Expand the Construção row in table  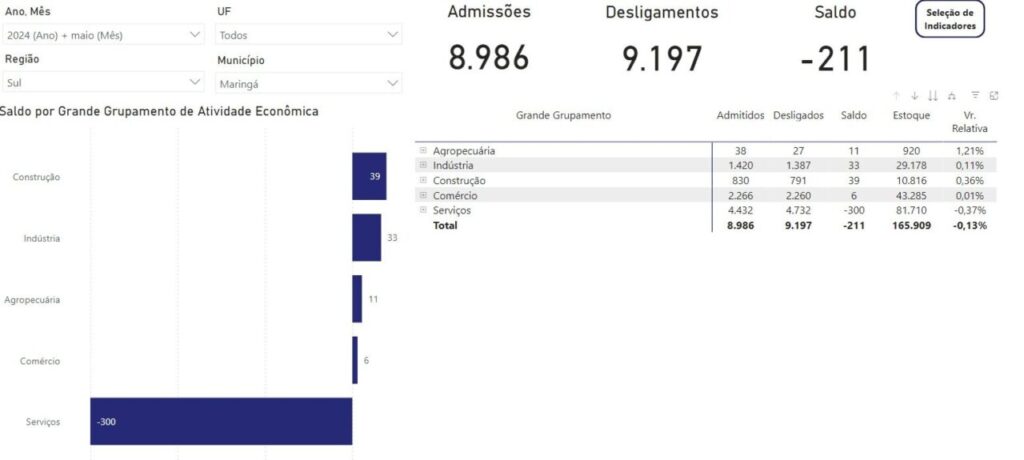click(x=423, y=180)
